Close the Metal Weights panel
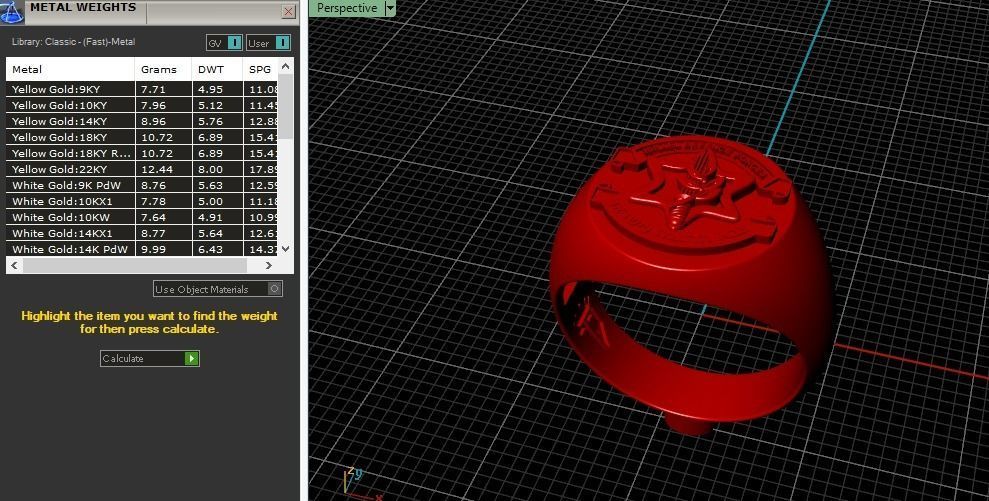Screen dimensions: 989x501 (x=288, y=11)
